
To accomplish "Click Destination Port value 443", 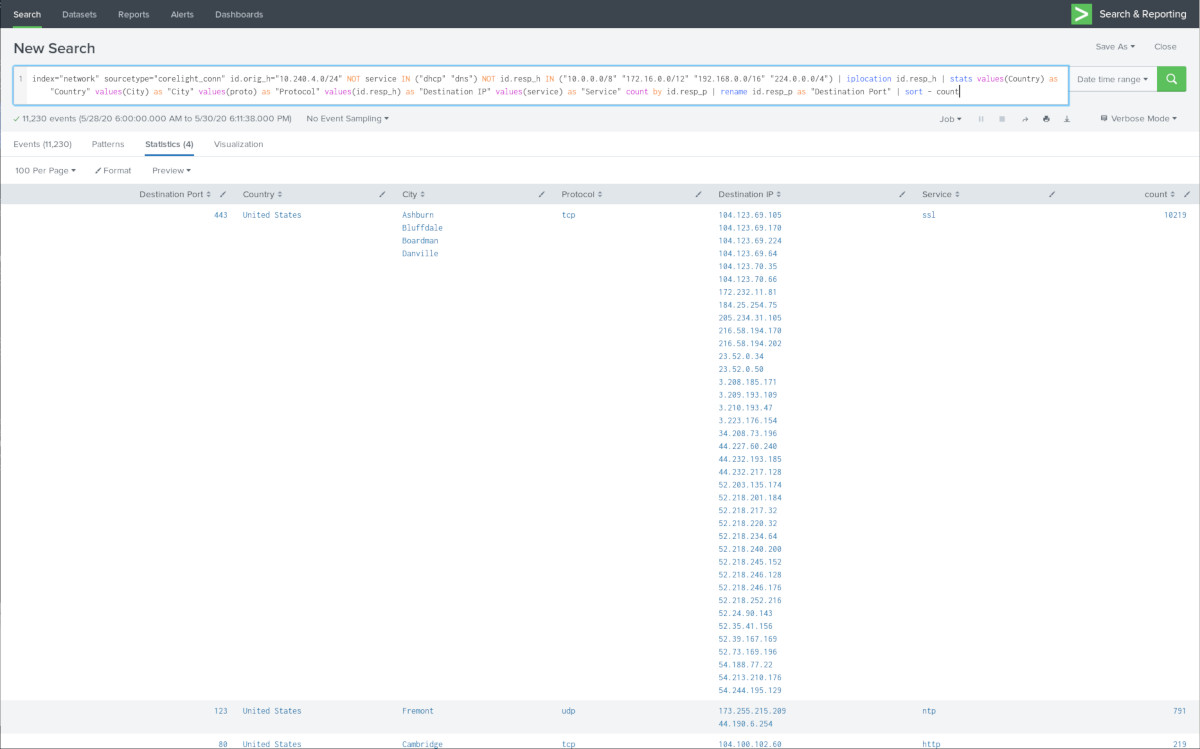I will click(x=221, y=215).
